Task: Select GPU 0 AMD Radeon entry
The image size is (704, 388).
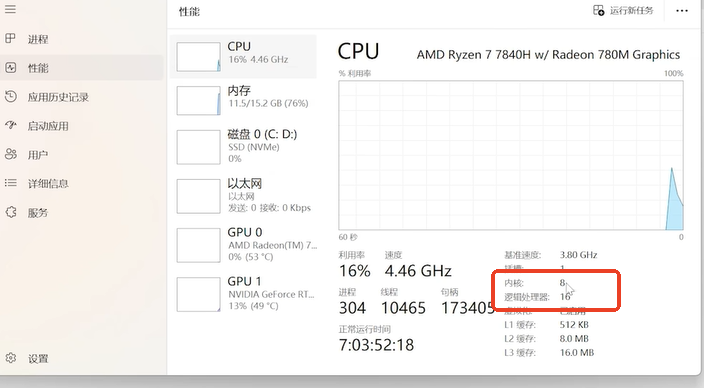Action: click(x=243, y=245)
